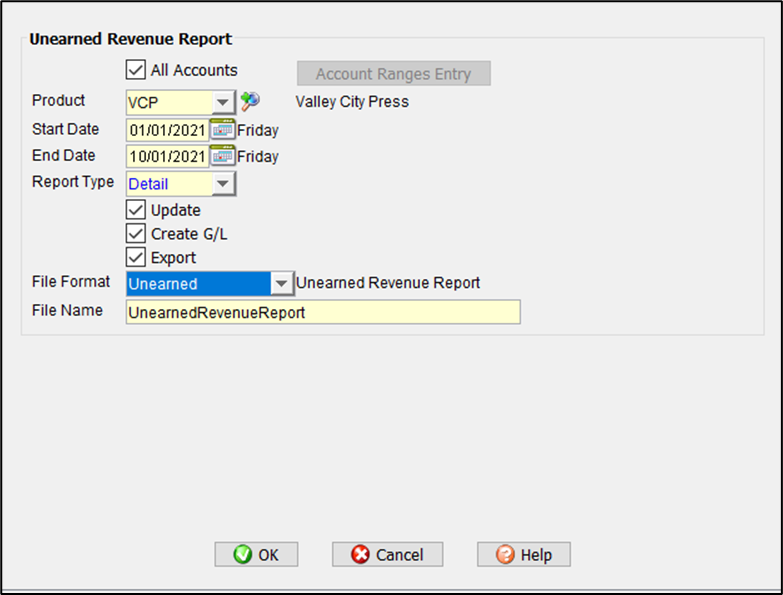Focus the End Date field

166,156
